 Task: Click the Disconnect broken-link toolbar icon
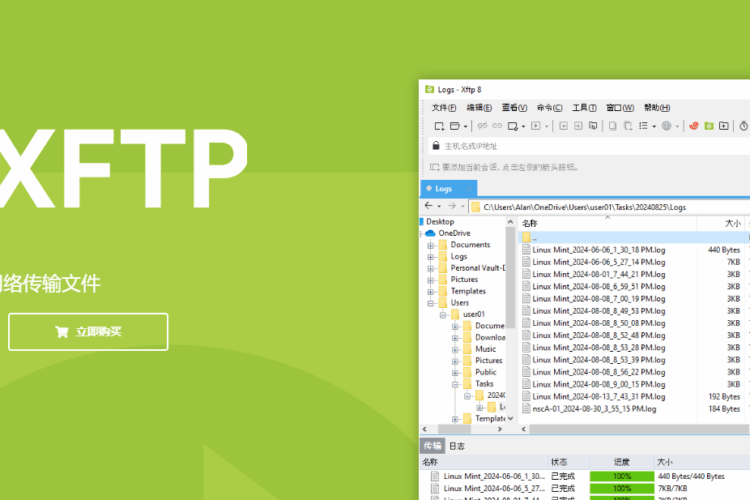(x=482, y=126)
